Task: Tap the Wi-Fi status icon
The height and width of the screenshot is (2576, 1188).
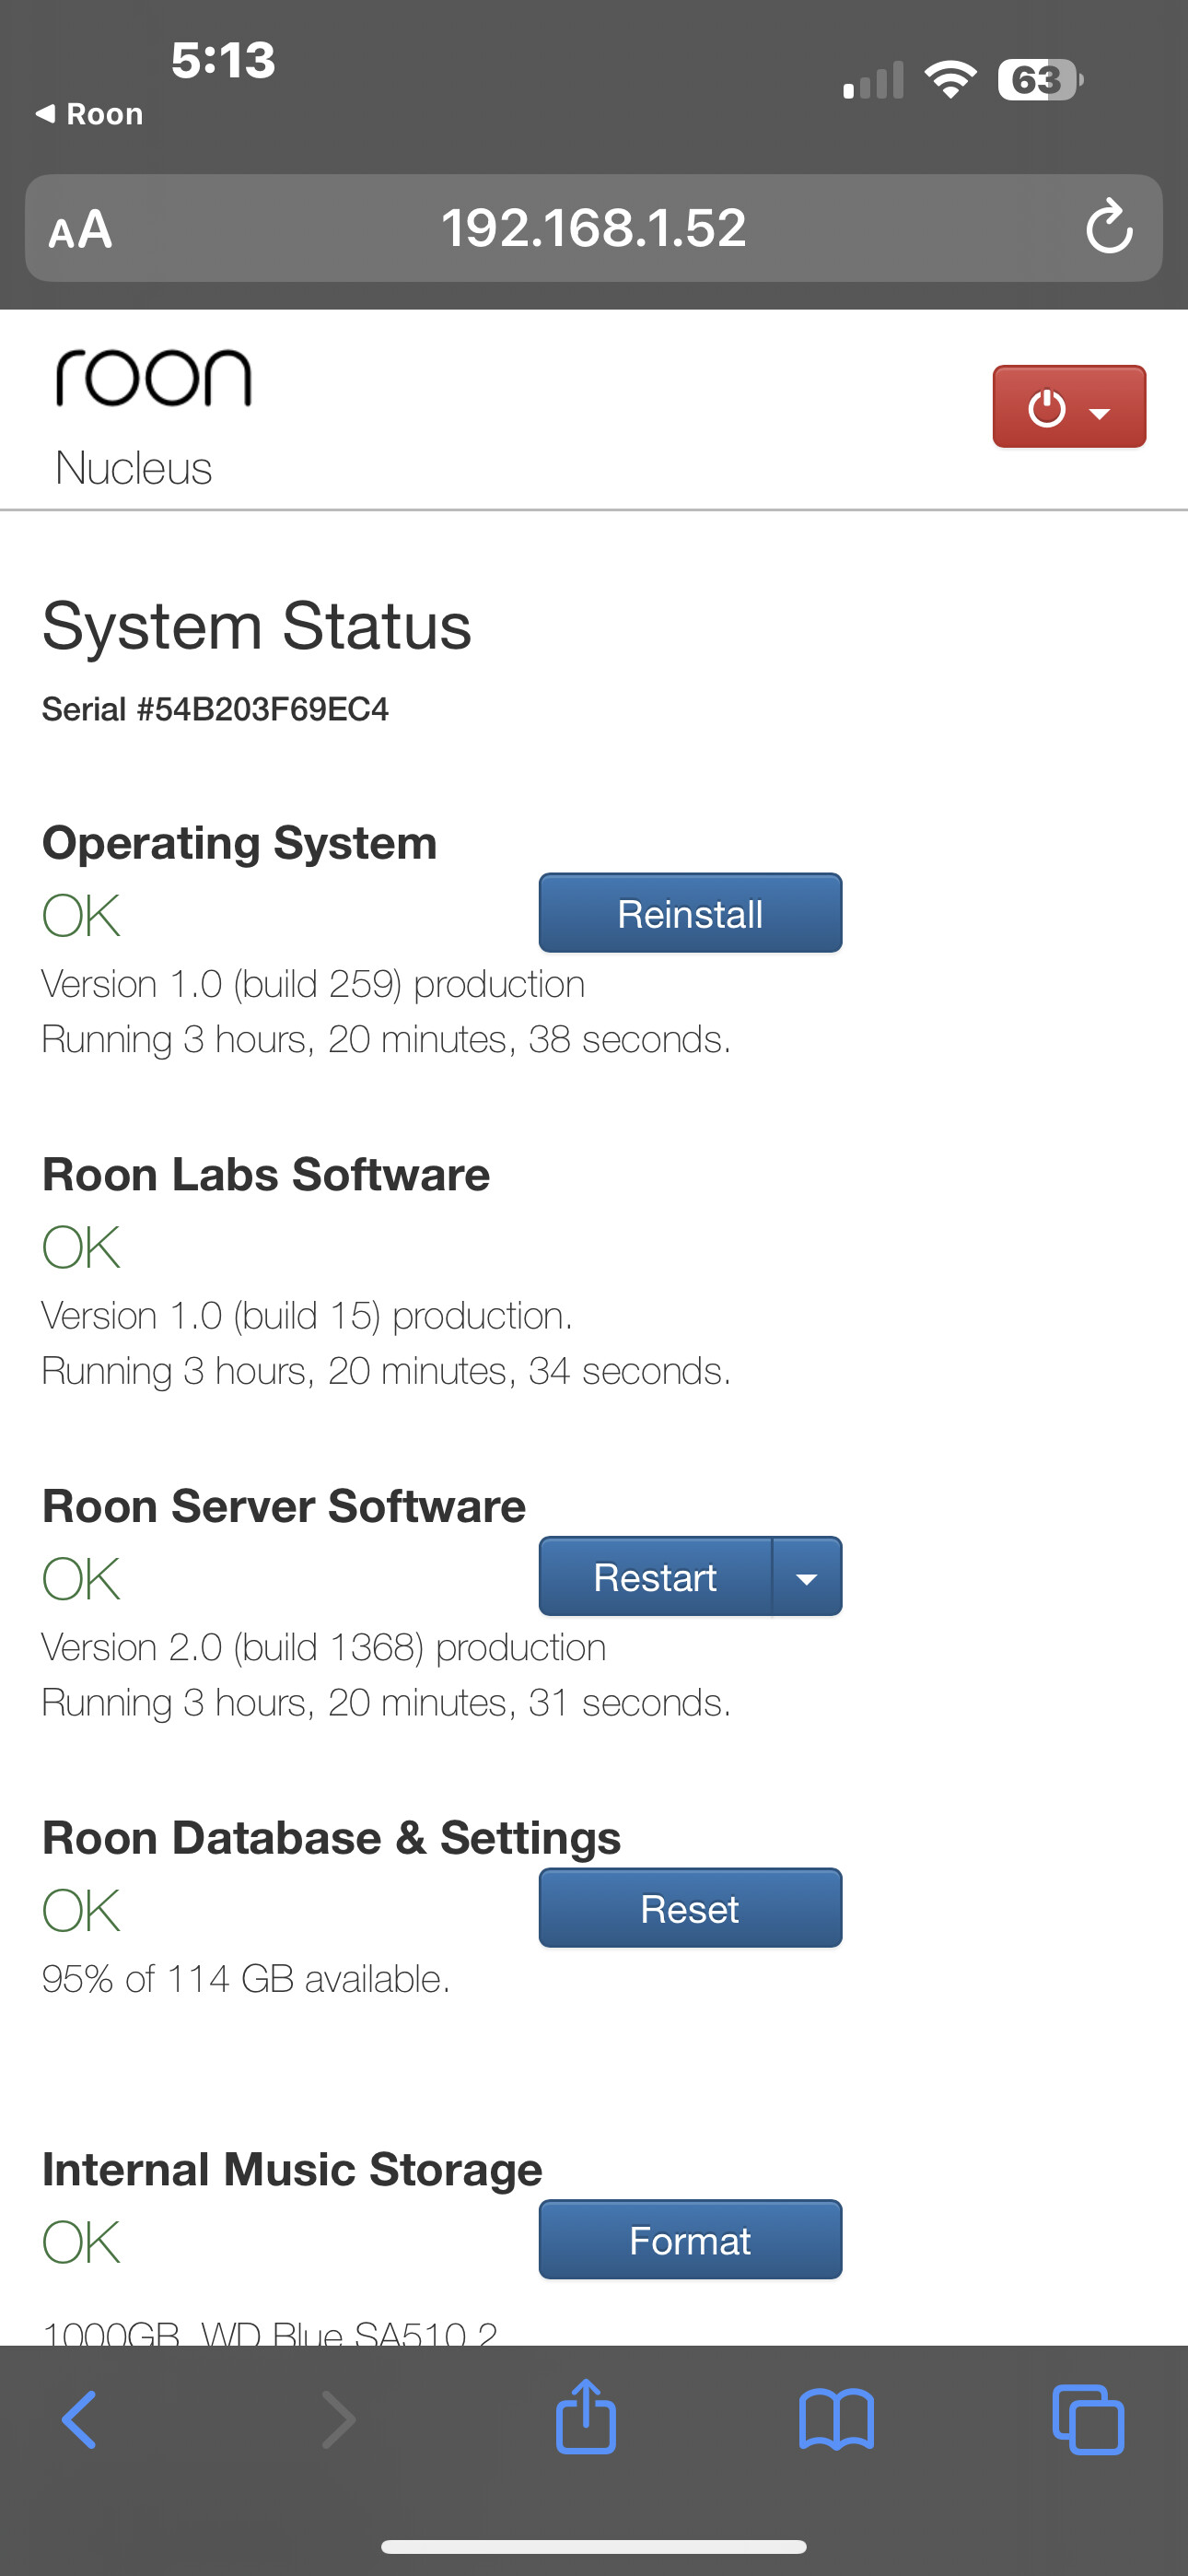Action: [950, 79]
